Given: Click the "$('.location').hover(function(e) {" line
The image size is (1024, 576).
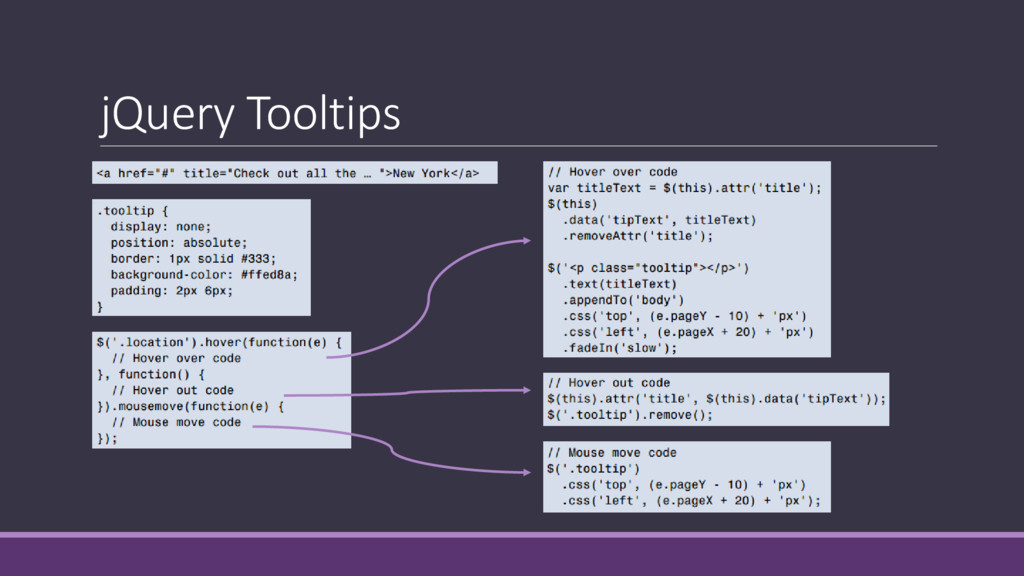Looking at the screenshot, I should [219, 342].
